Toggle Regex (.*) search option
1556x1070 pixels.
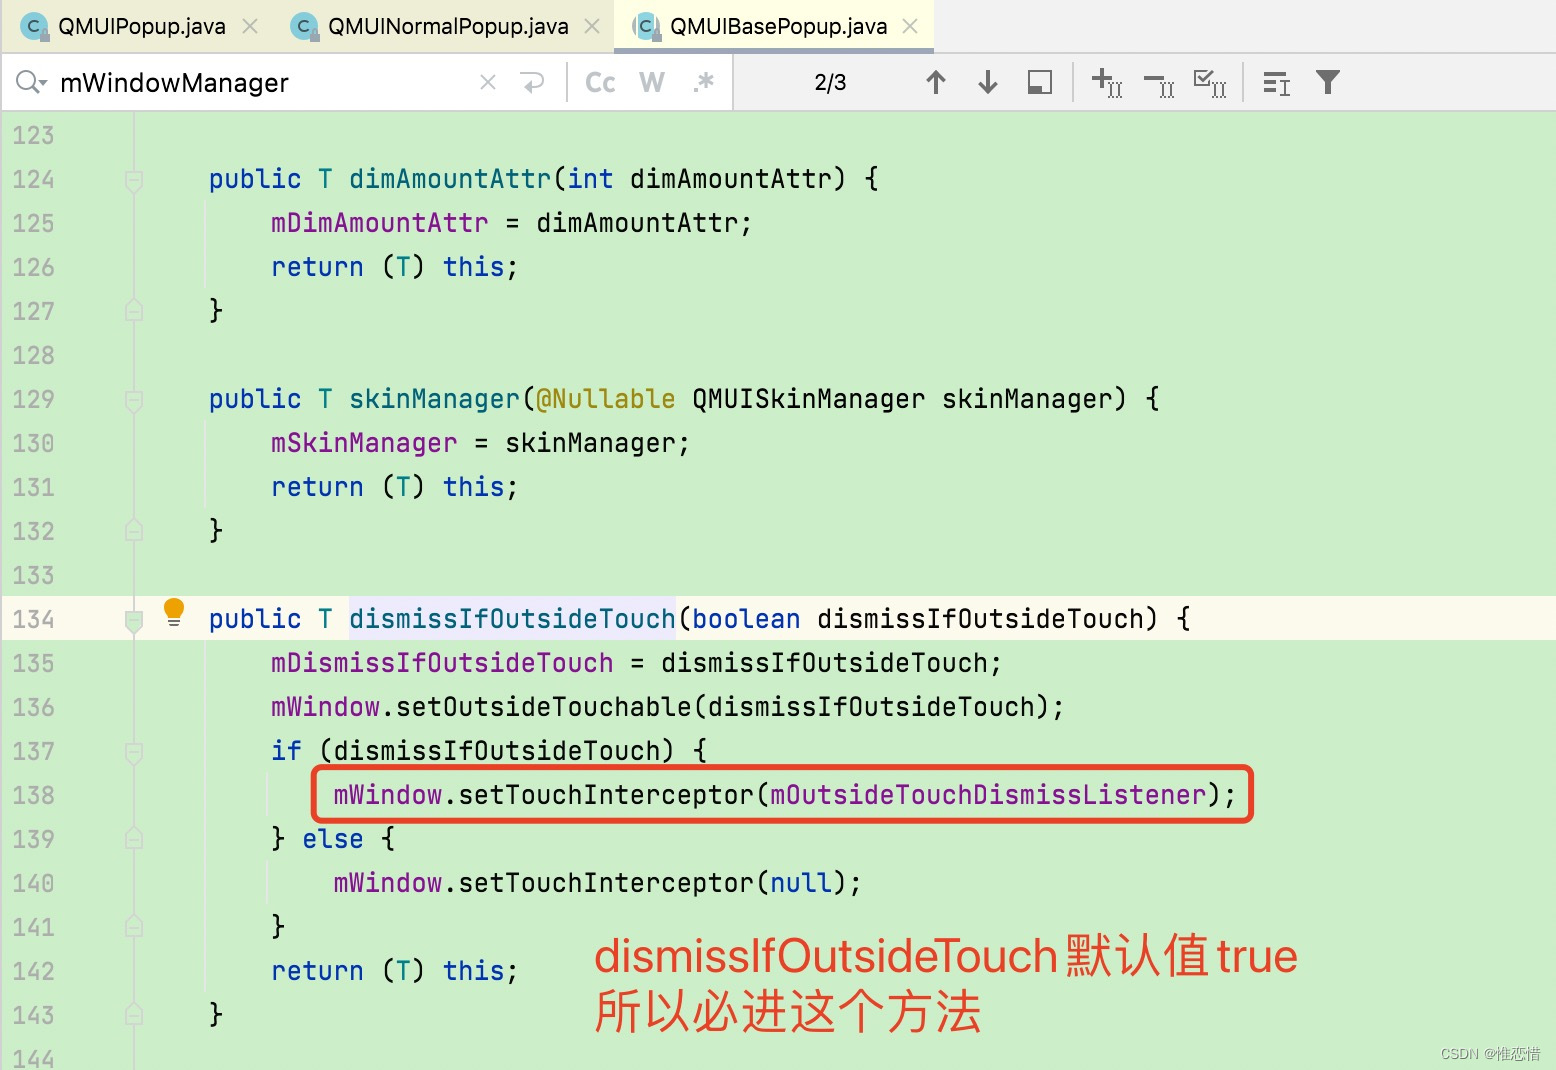704,82
